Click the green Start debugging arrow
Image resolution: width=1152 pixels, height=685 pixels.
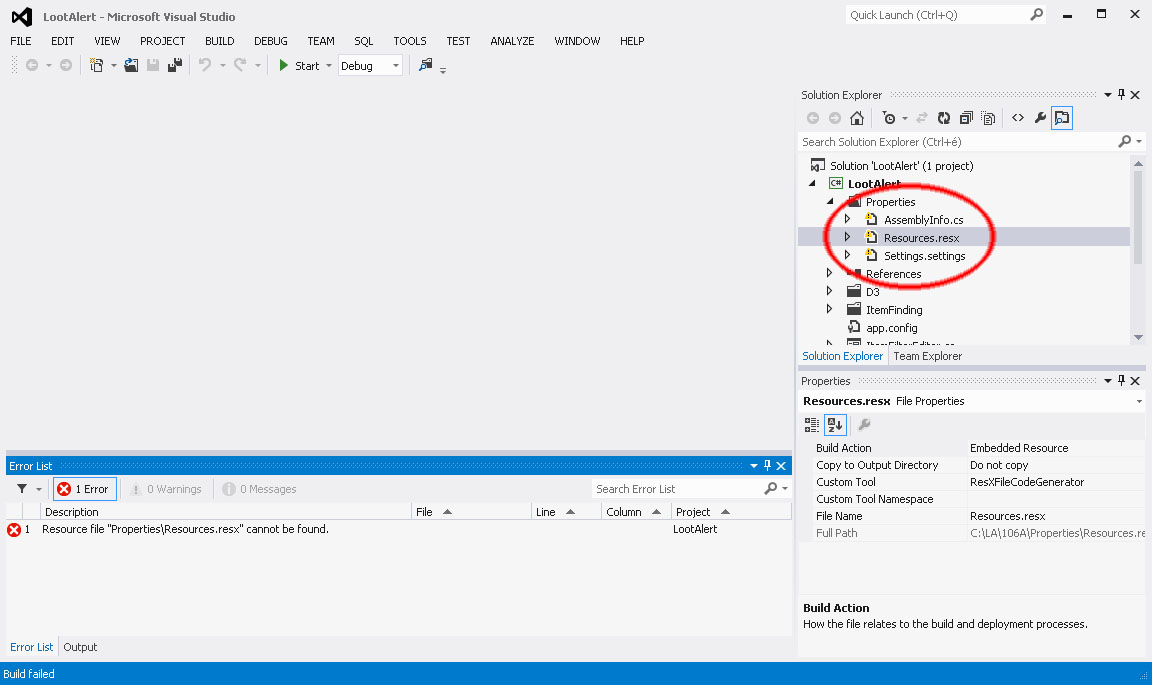click(284, 65)
